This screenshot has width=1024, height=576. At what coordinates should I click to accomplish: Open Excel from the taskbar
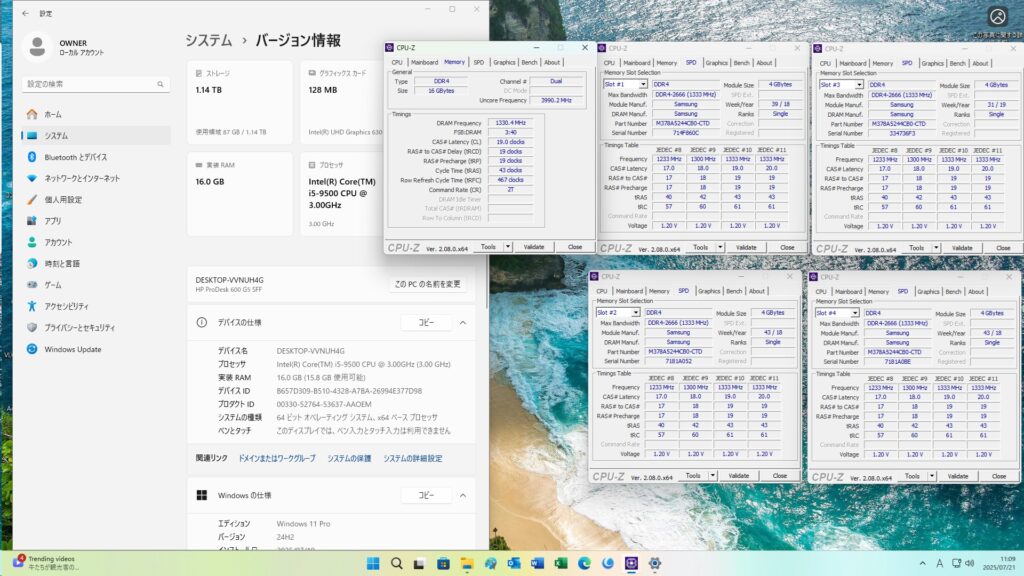pos(559,563)
